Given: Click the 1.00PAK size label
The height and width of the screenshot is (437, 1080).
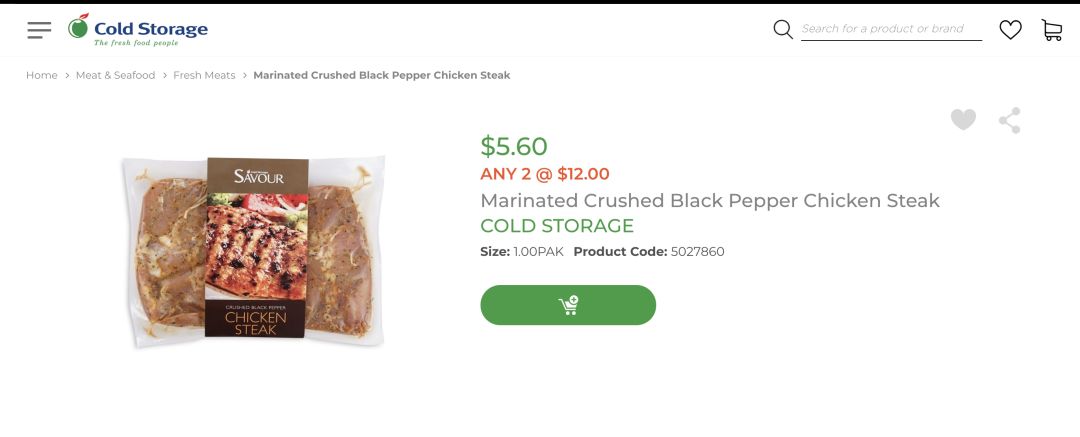Looking at the screenshot, I should click(x=538, y=252).
